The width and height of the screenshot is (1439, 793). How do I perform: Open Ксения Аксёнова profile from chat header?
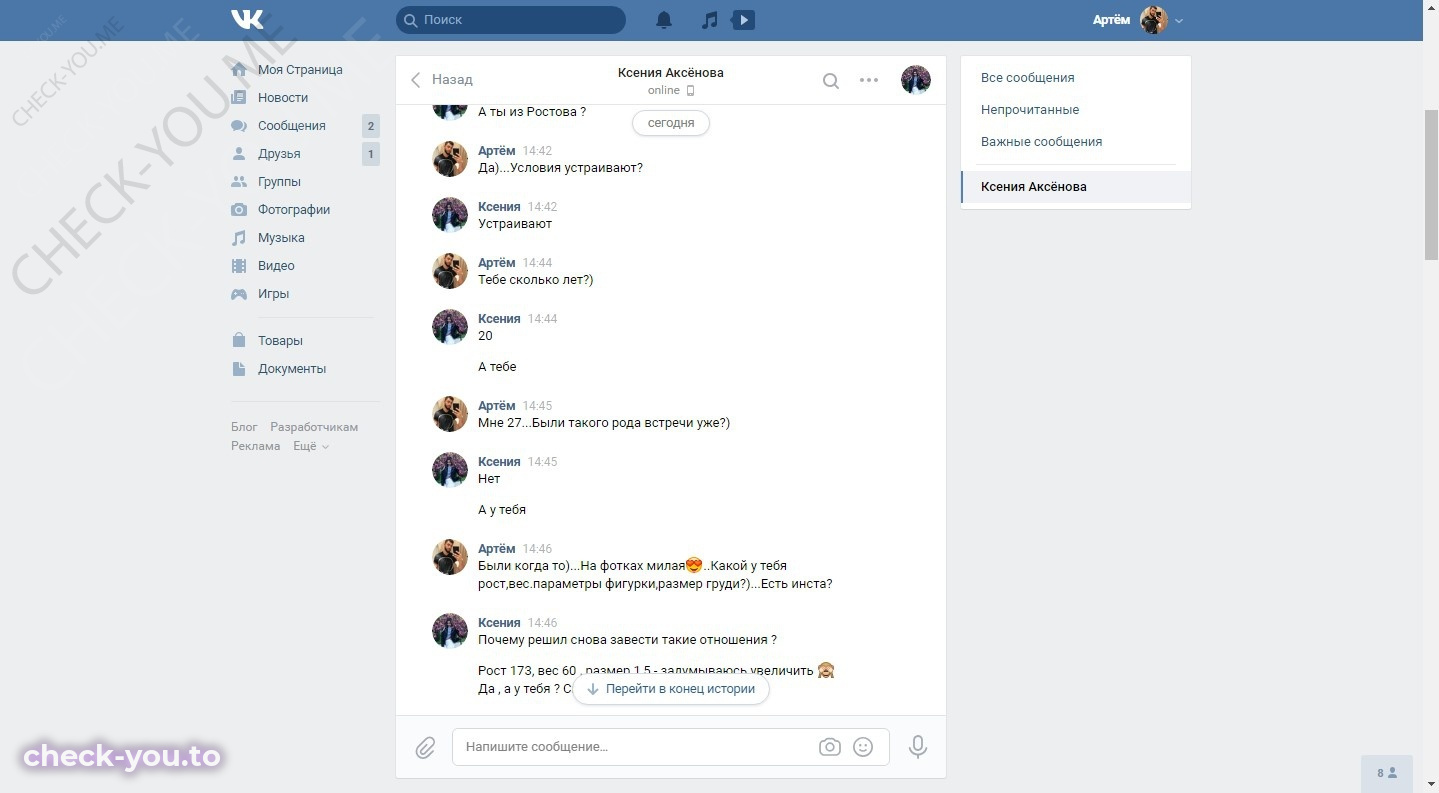(x=670, y=73)
